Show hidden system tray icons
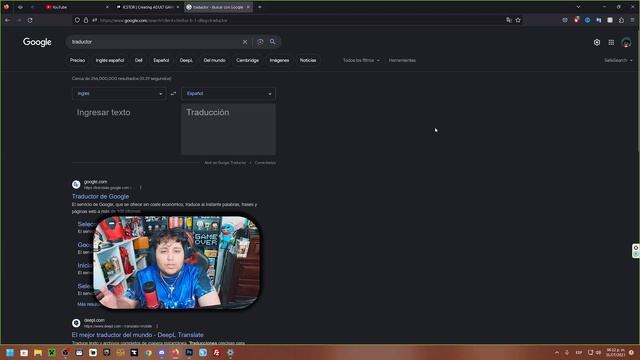 [x=557, y=353]
